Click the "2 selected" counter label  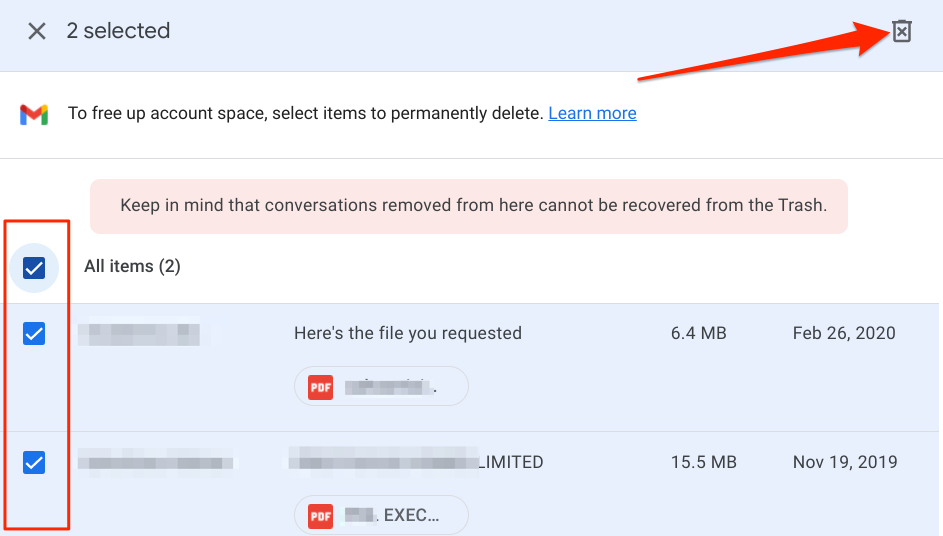coord(118,31)
